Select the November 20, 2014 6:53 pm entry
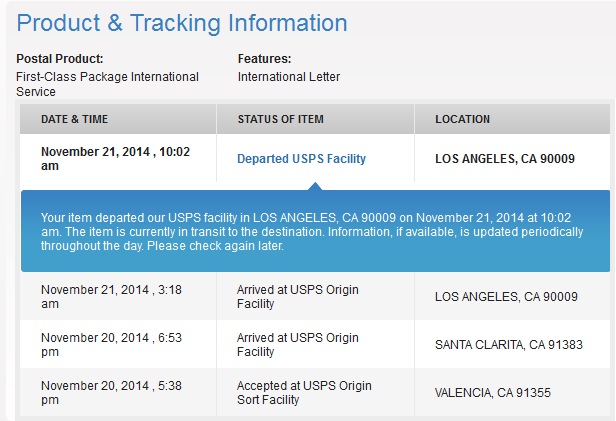The height and width of the screenshot is (421, 616). click(x=111, y=344)
